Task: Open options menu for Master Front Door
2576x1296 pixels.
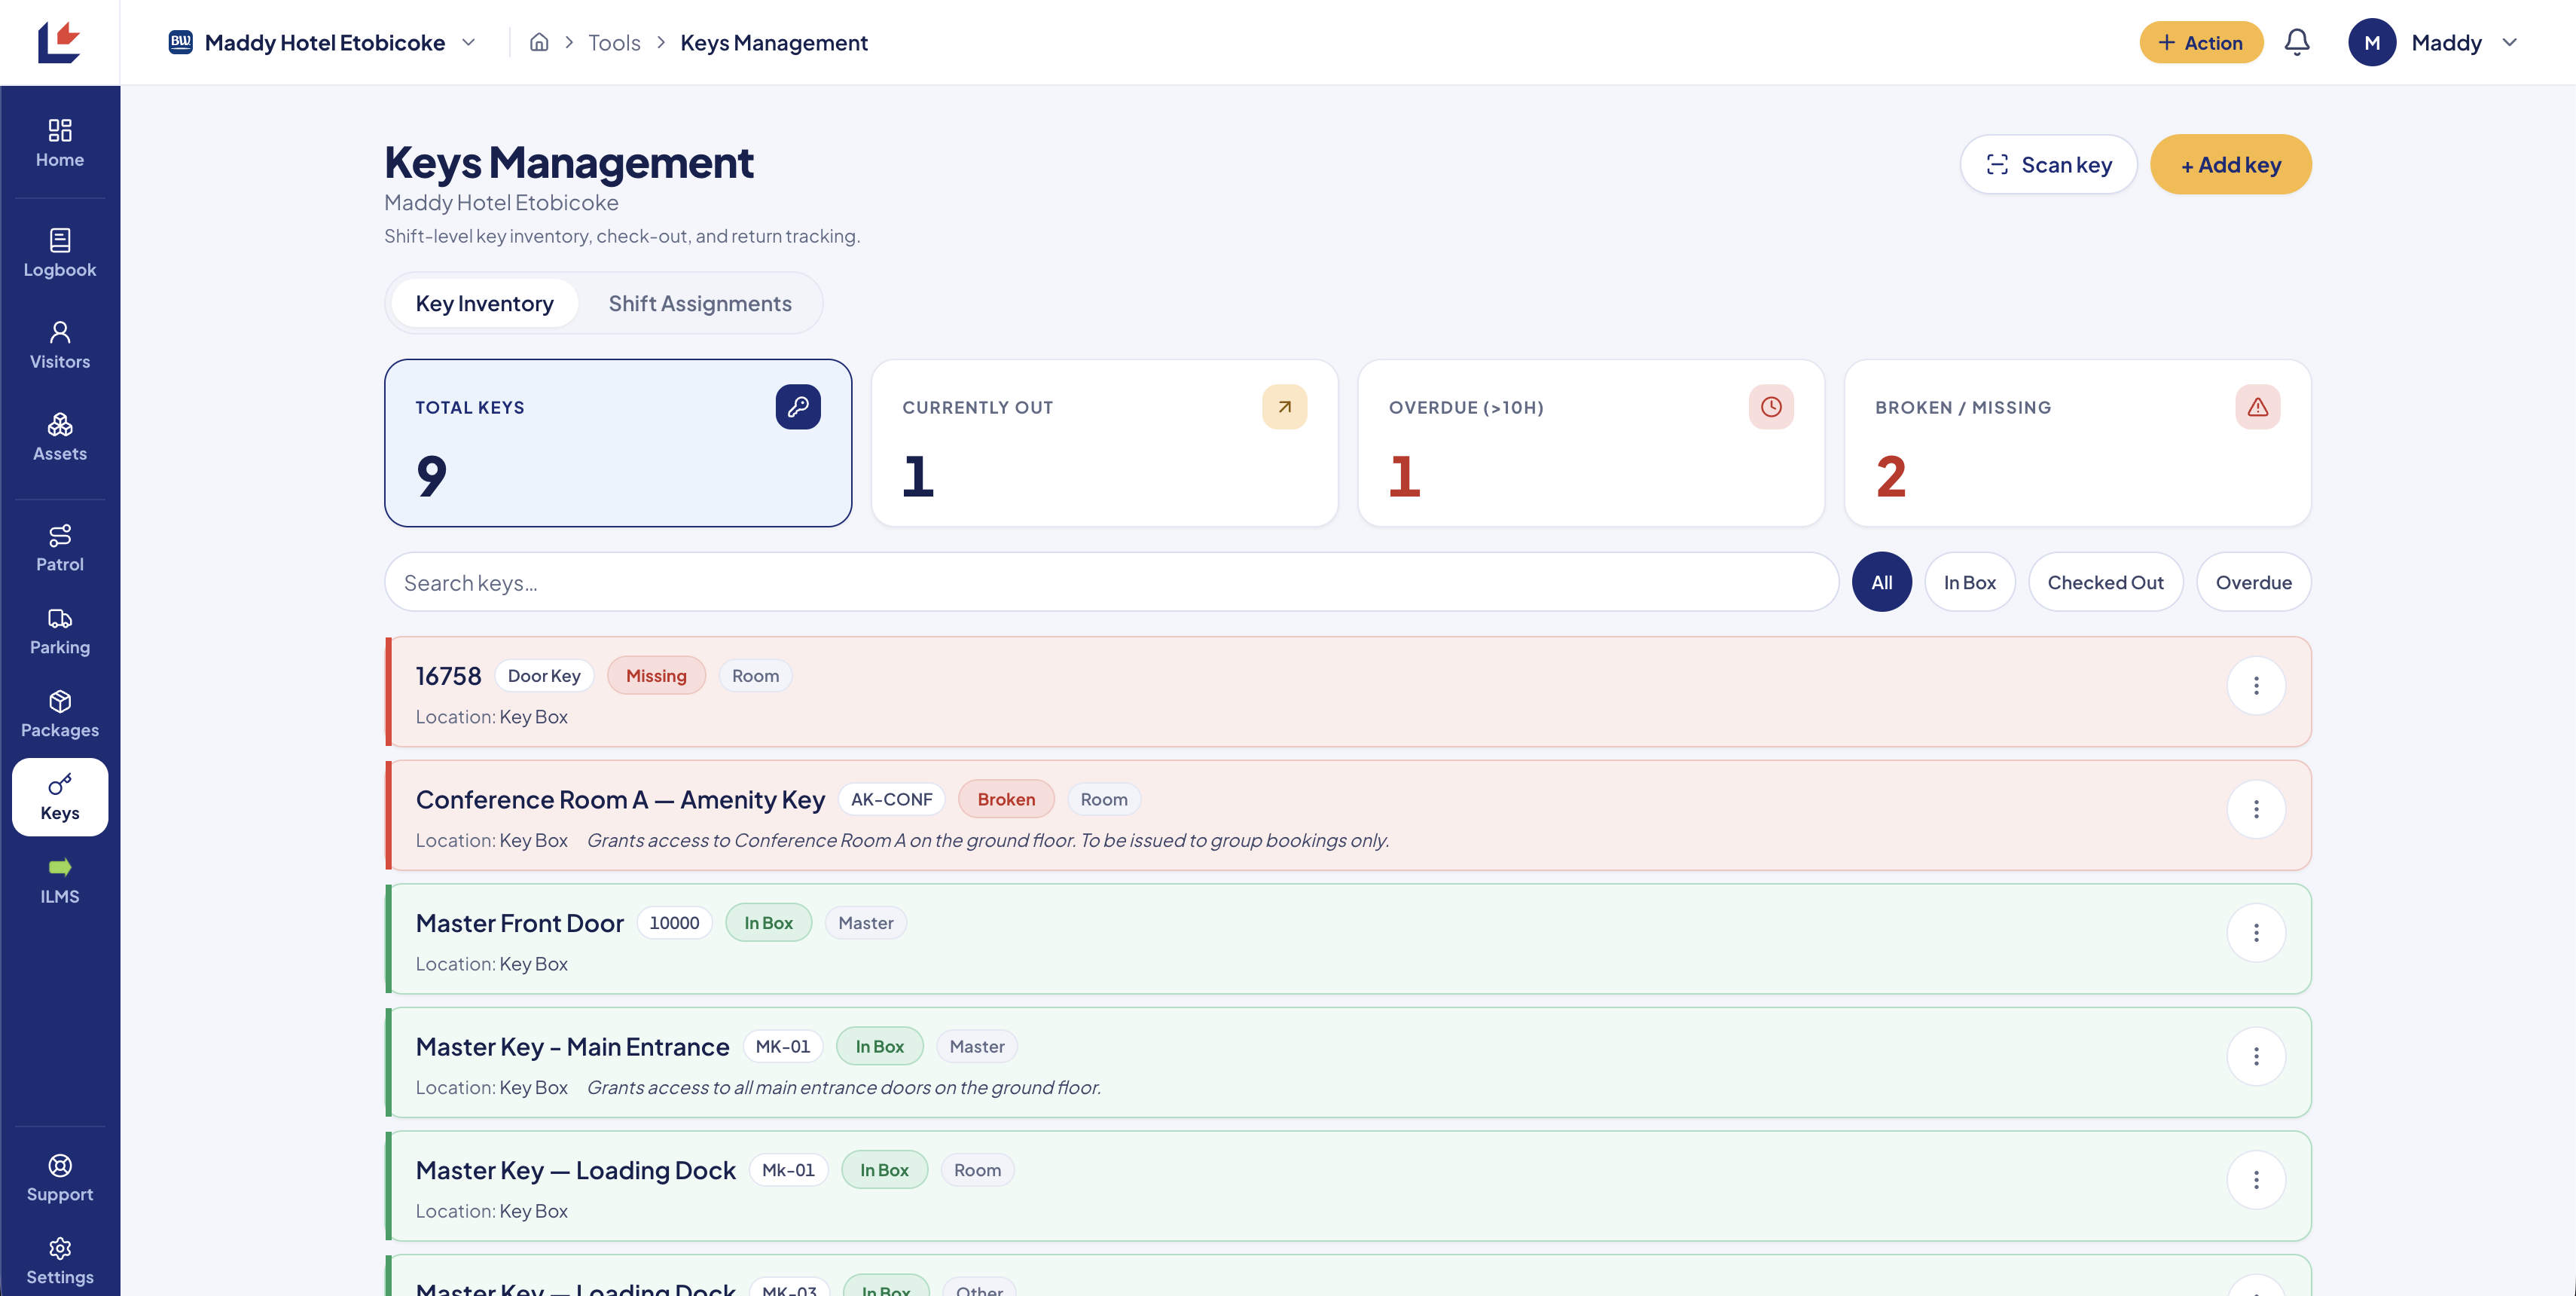Action: 2256,933
